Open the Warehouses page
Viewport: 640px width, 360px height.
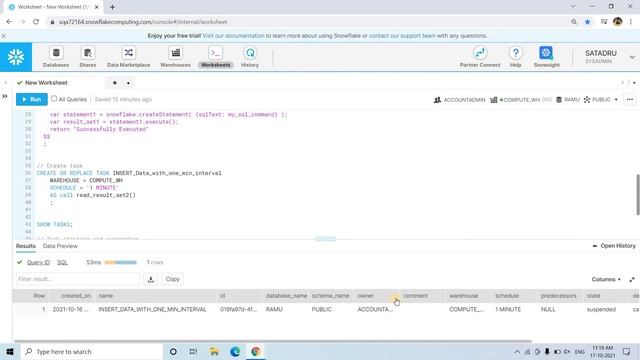click(x=176, y=57)
